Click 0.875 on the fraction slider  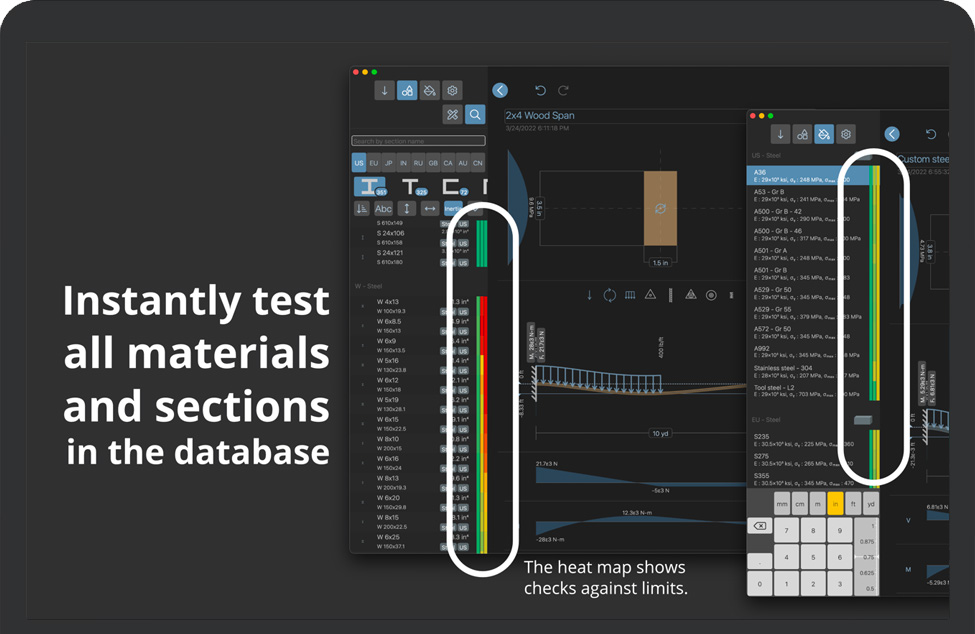867,541
